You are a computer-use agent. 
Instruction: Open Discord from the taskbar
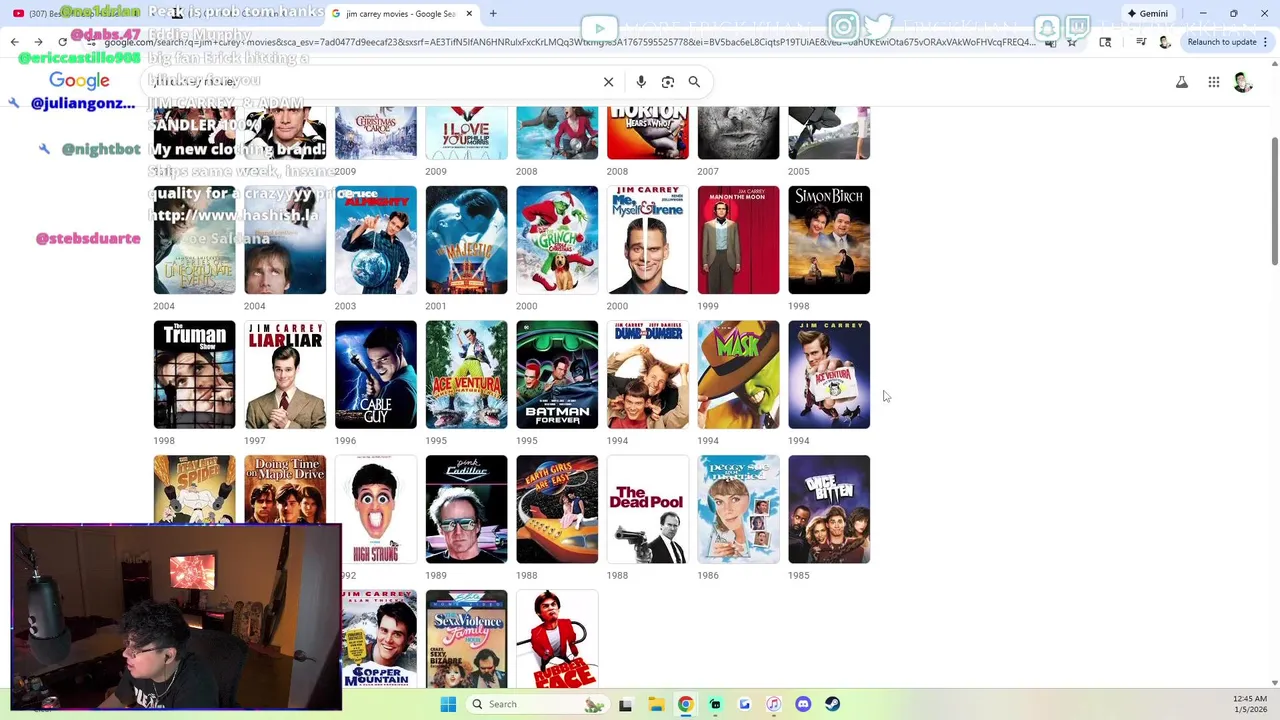pos(803,704)
